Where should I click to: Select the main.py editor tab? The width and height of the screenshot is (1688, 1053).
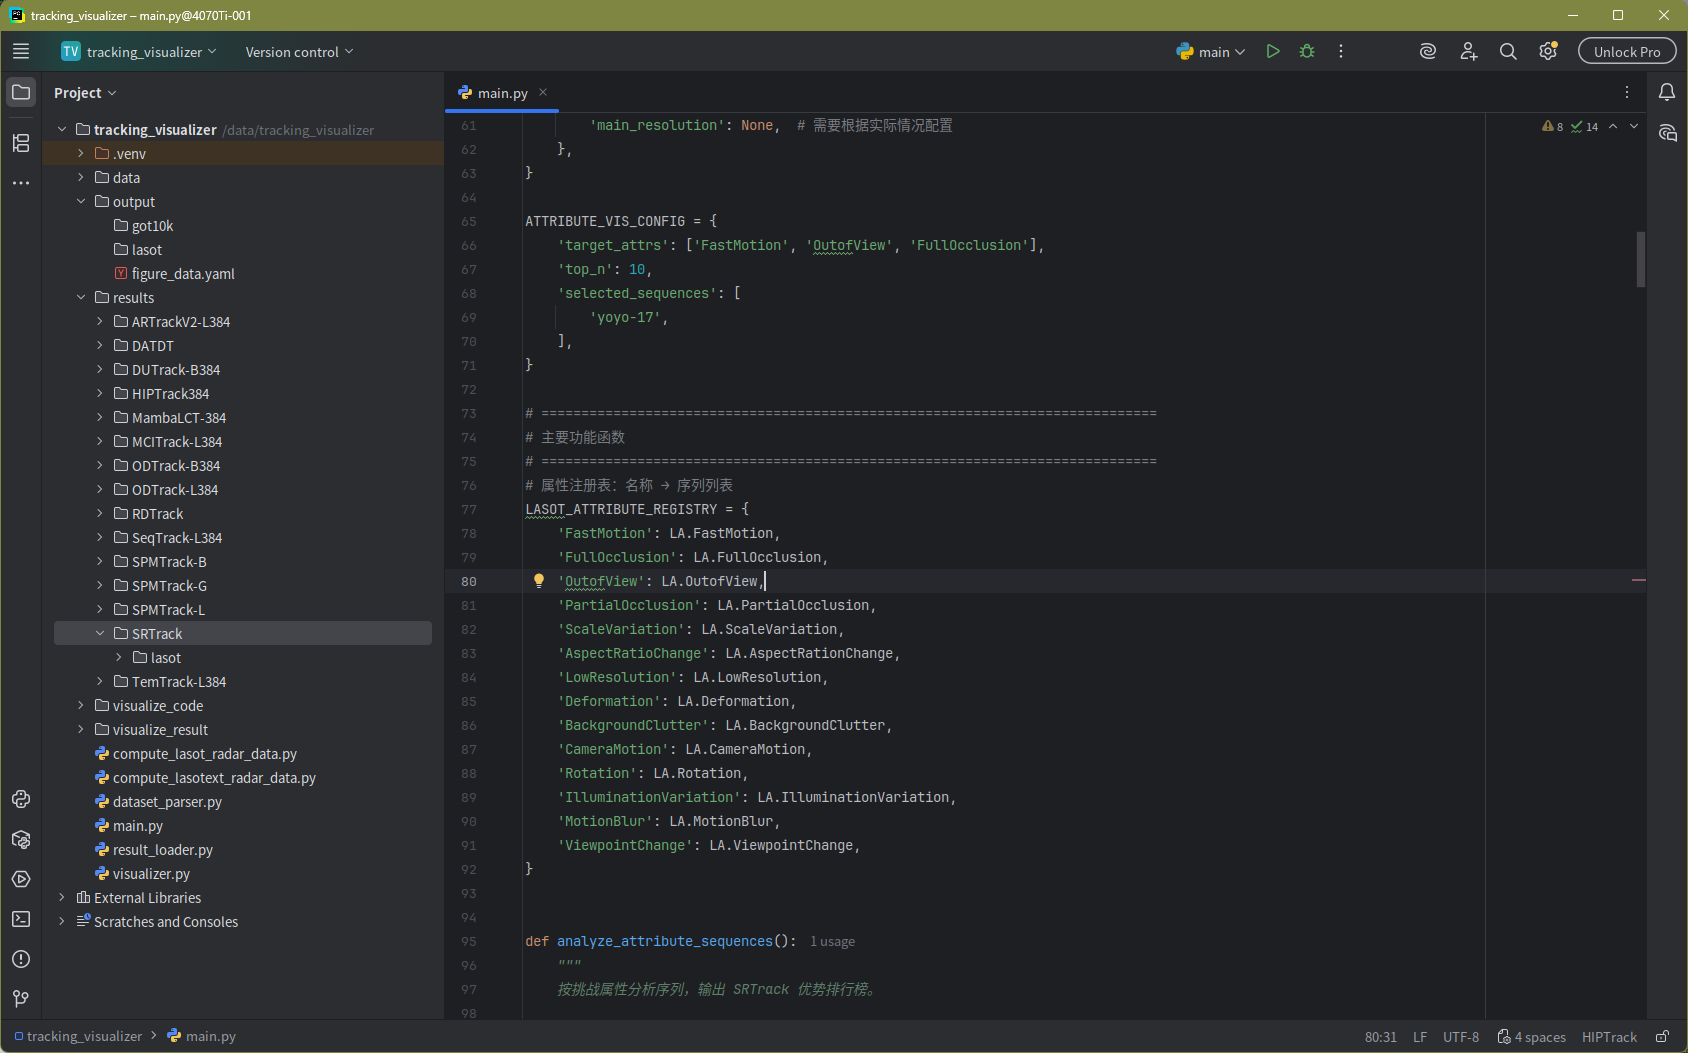(x=502, y=93)
